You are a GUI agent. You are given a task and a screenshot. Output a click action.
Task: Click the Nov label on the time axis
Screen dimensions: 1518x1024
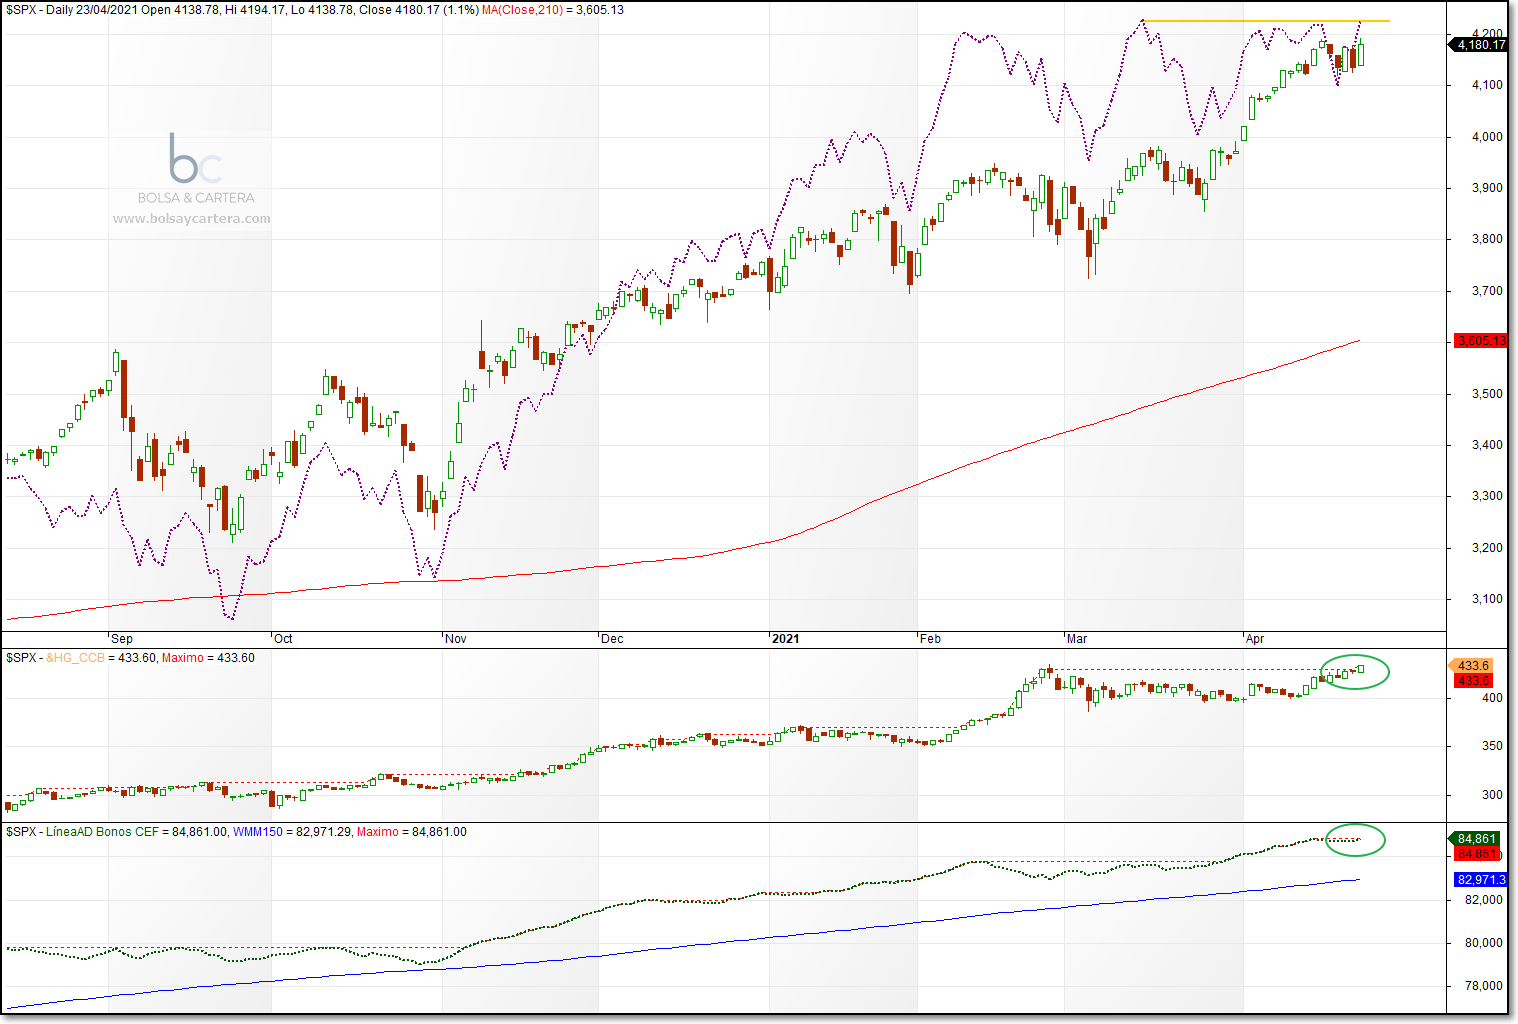(455, 639)
